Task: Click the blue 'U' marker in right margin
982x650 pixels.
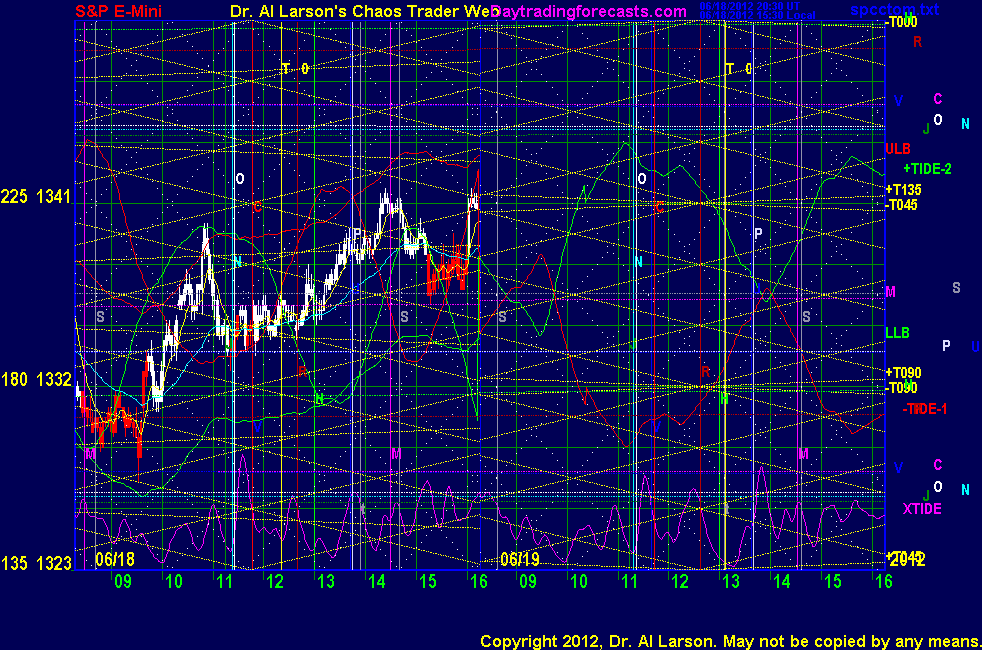Action: 976,346
